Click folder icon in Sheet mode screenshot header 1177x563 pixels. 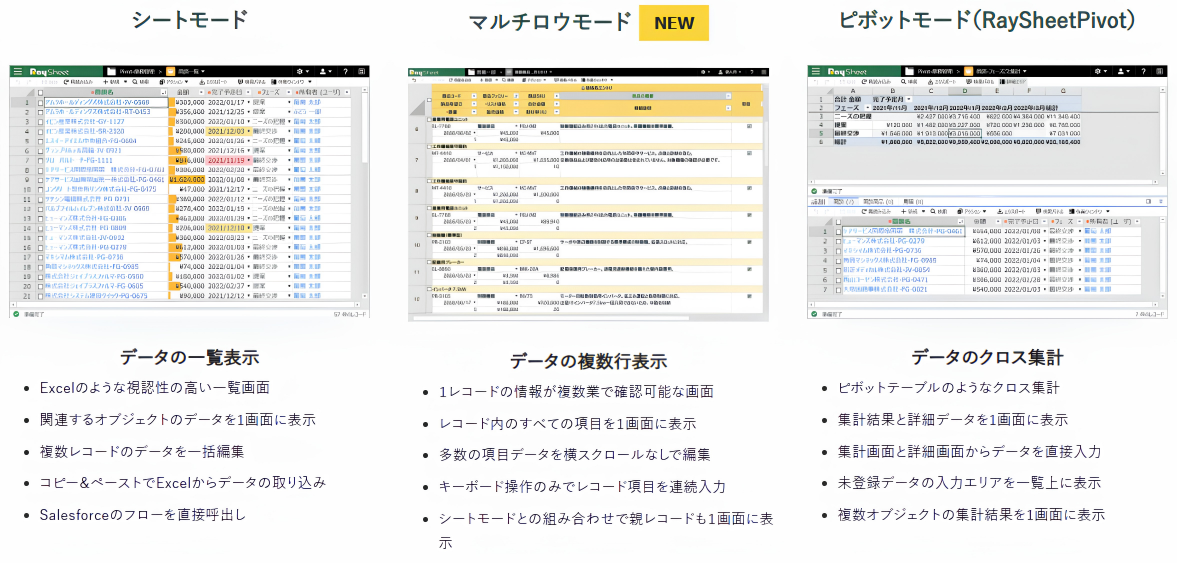click(111, 71)
